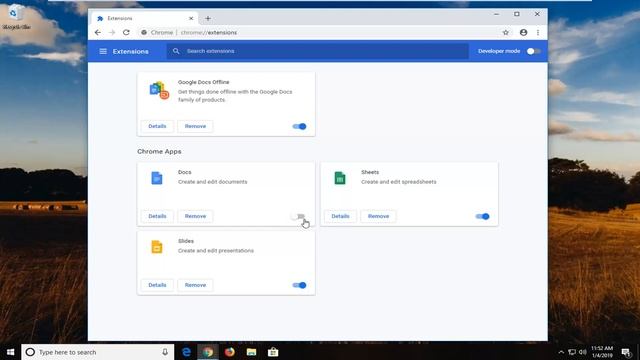Open the Windows Start menu
The image size is (640, 360).
pos(11,352)
